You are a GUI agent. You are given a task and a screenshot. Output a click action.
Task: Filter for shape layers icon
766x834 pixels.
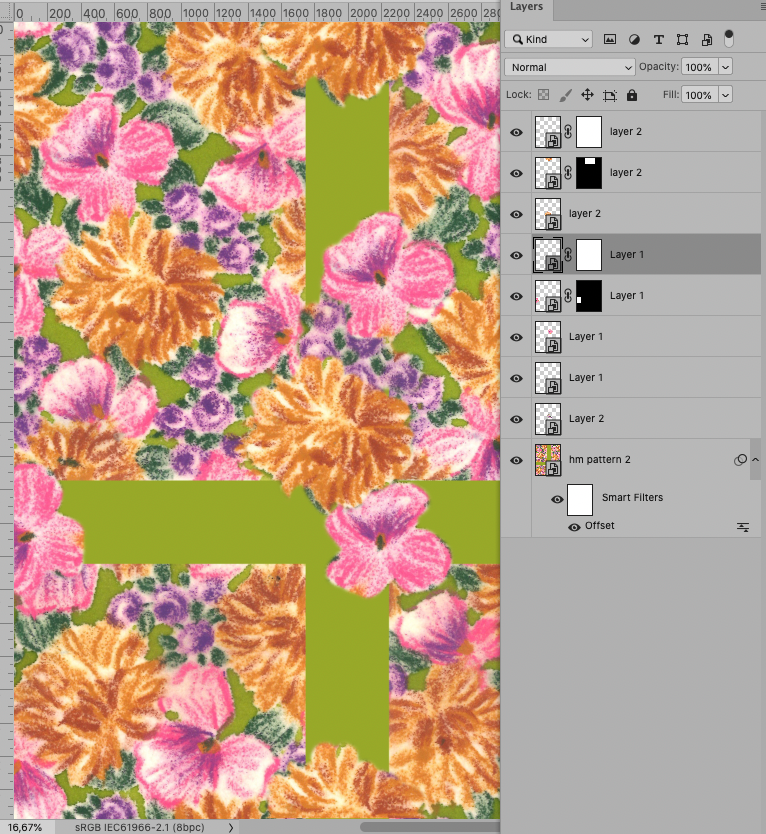coord(682,39)
